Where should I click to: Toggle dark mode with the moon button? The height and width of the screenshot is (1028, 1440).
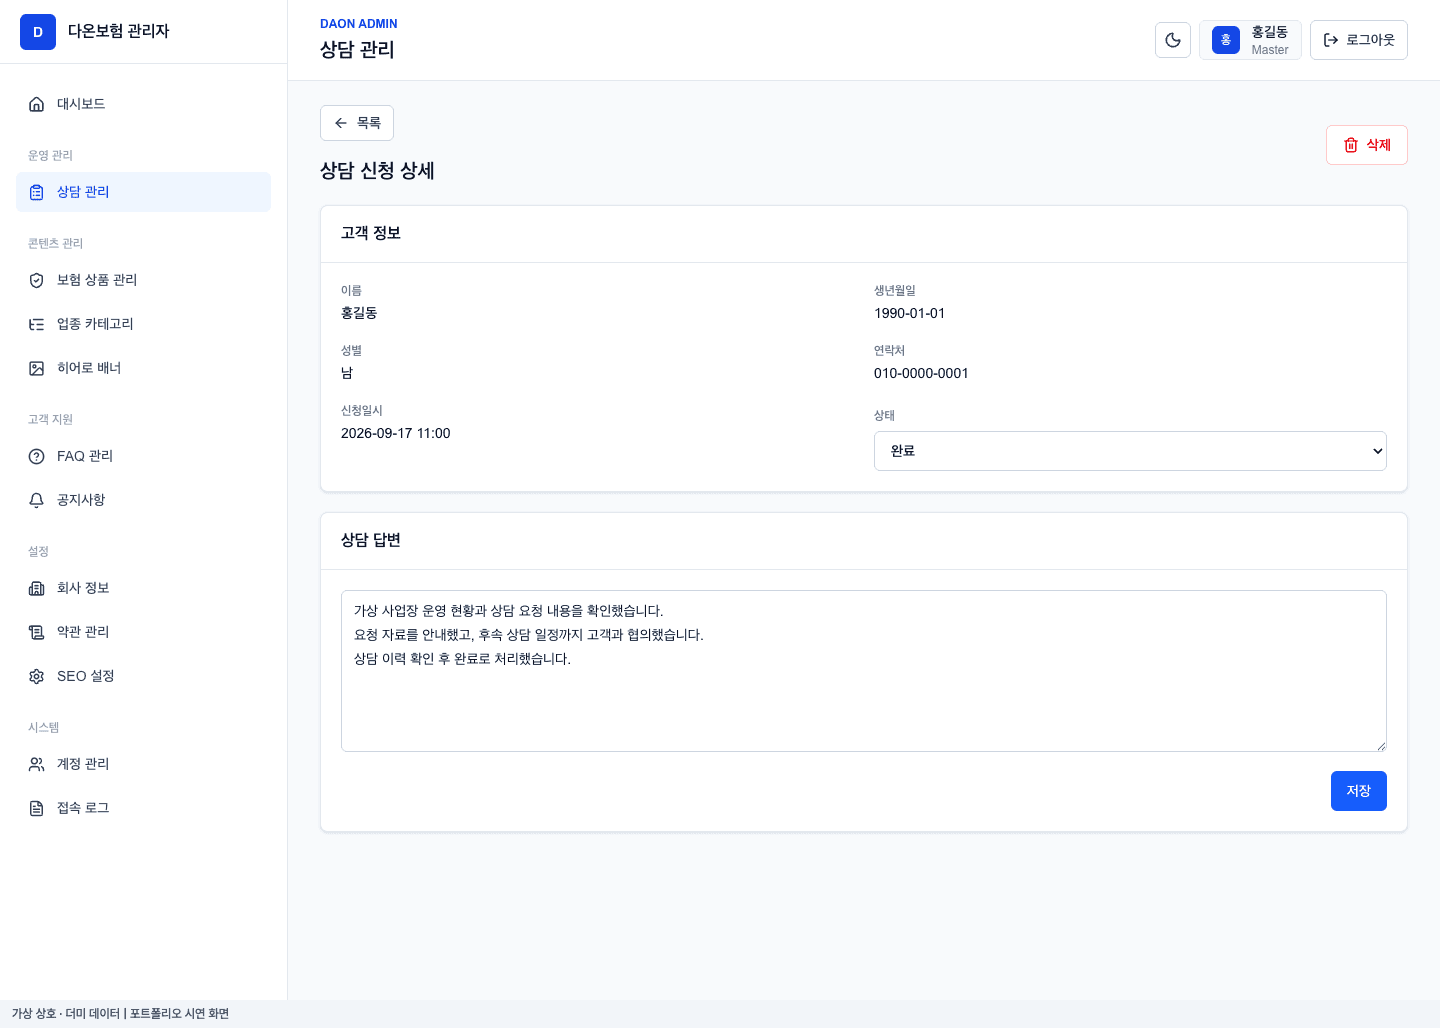pos(1173,40)
